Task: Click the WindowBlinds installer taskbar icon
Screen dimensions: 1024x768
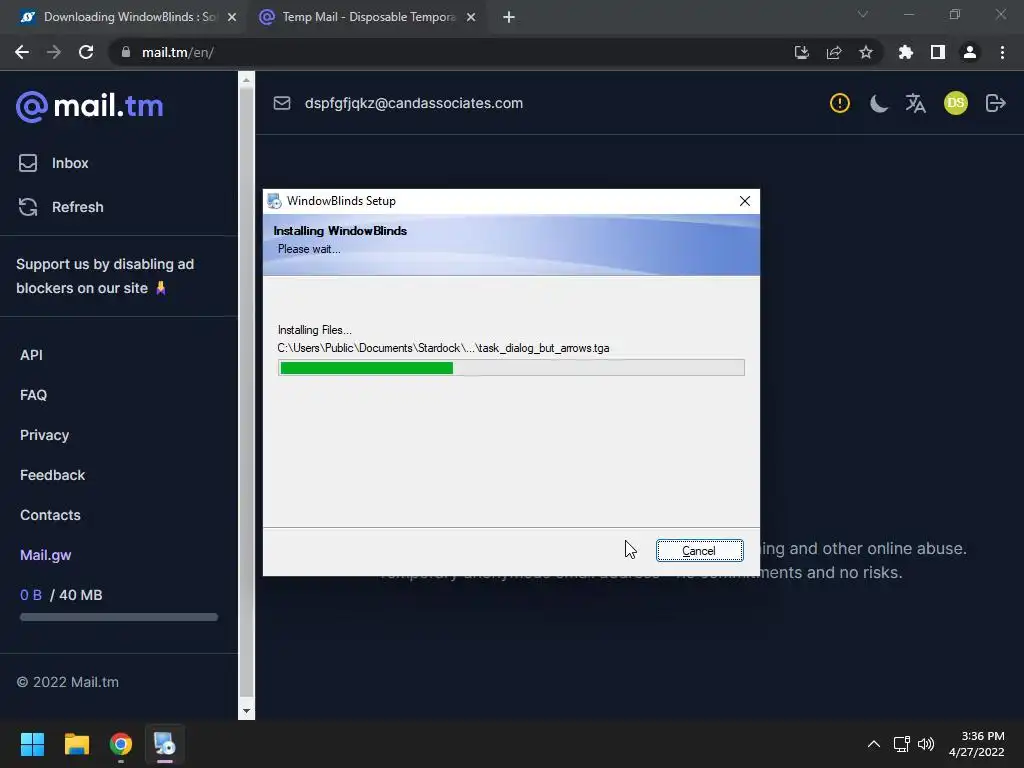Action: 165,744
